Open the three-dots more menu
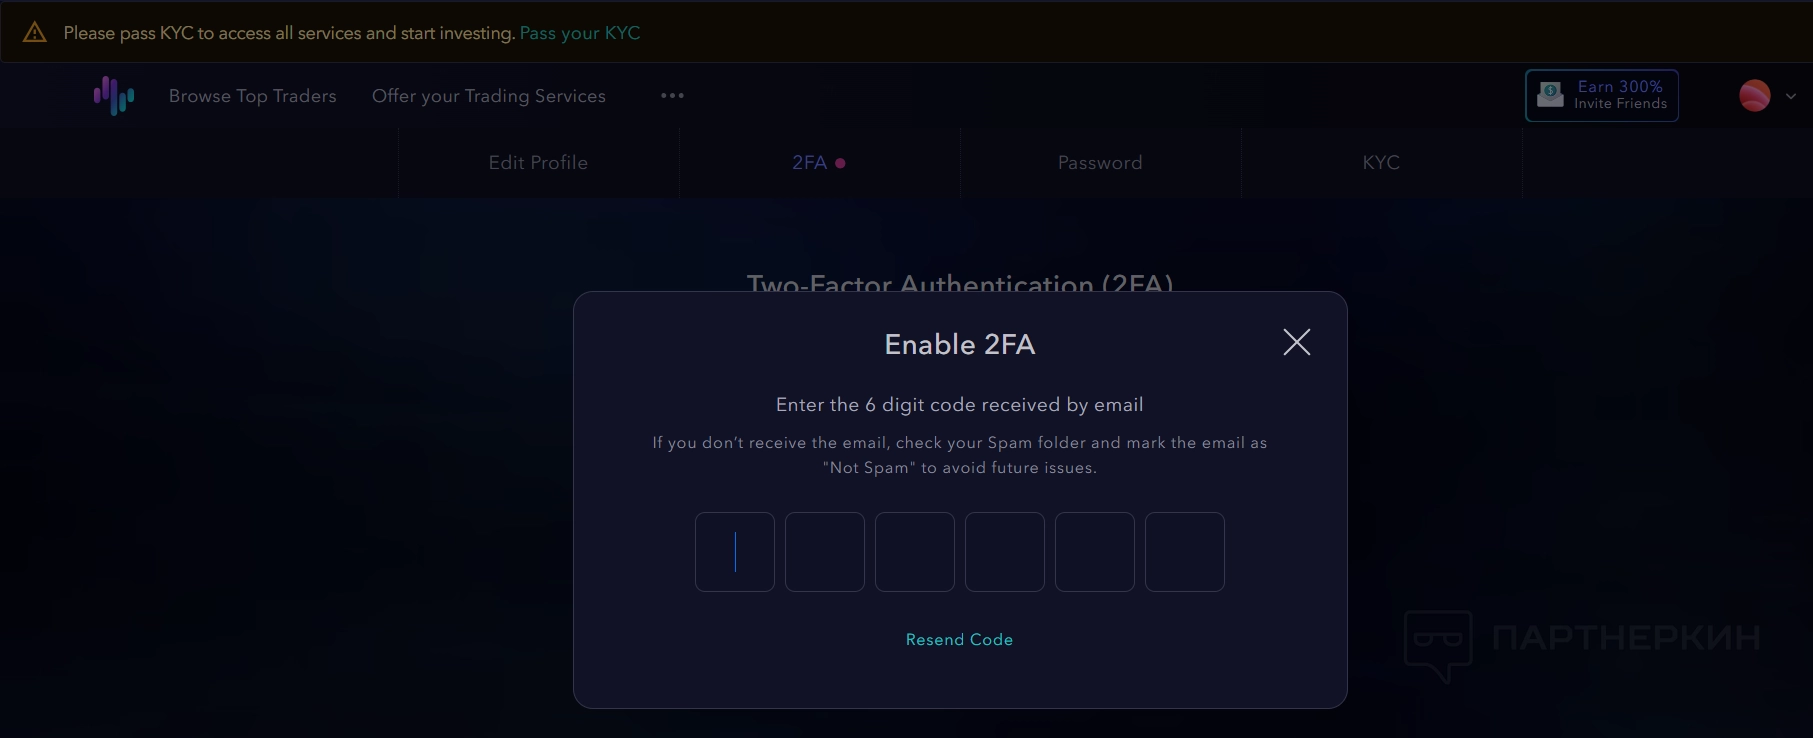 point(672,96)
